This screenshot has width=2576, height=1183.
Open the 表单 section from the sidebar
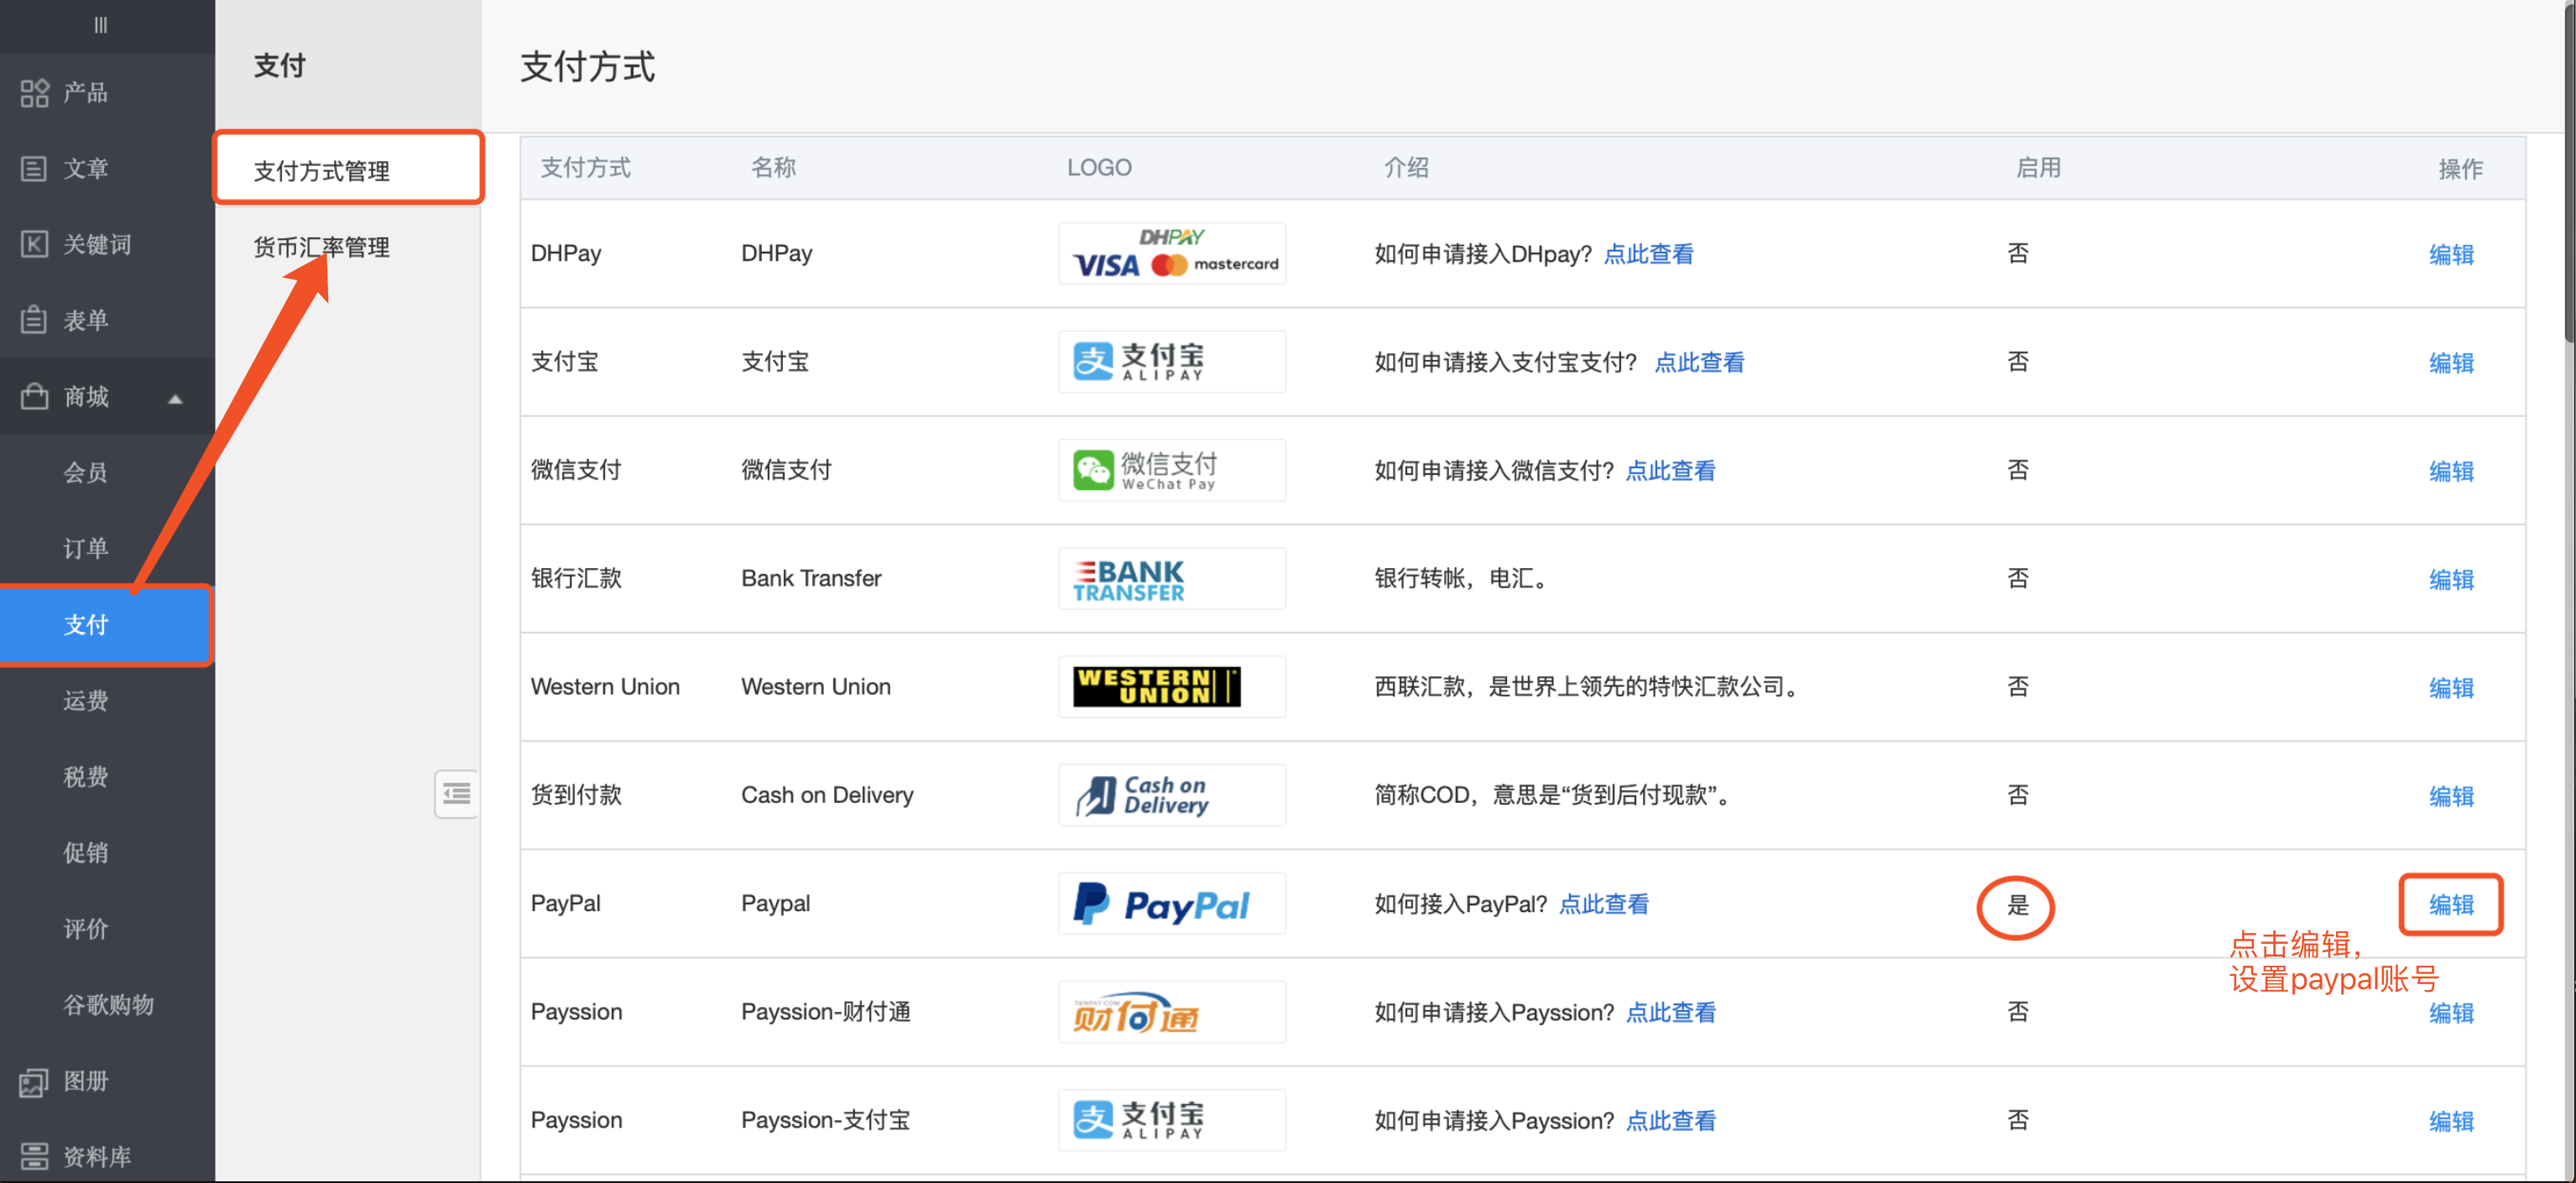tap(85, 319)
